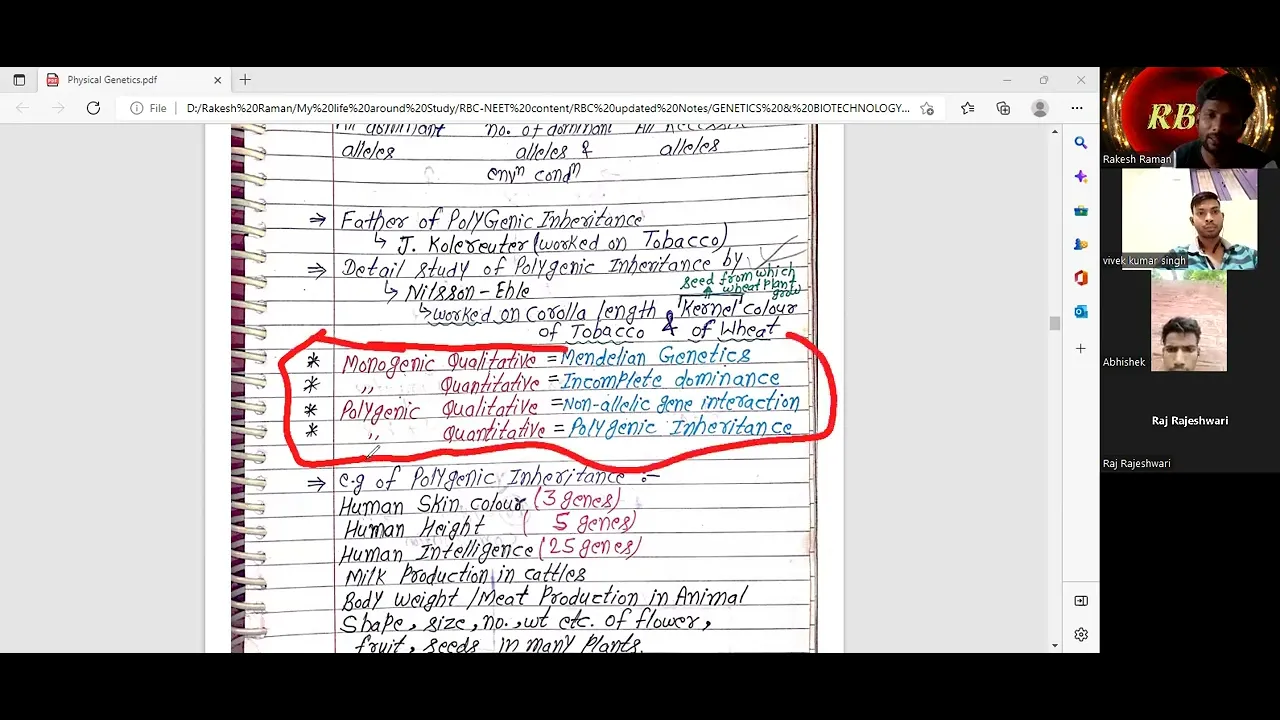Click 'Incomplete dominance' text in notes
1280x720 pixels.
pyautogui.click(x=670, y=380)
